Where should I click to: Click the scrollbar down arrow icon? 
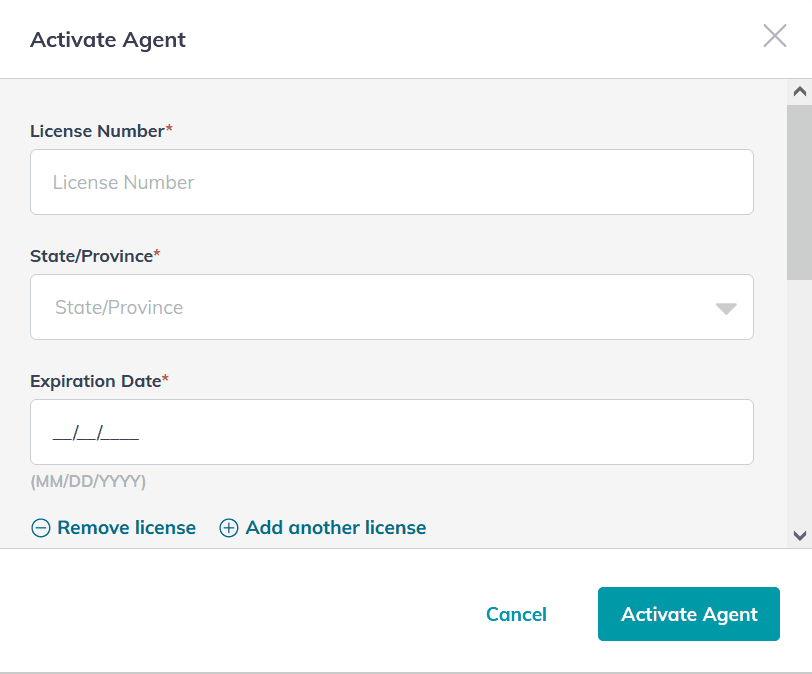click(x=800, y=538)
